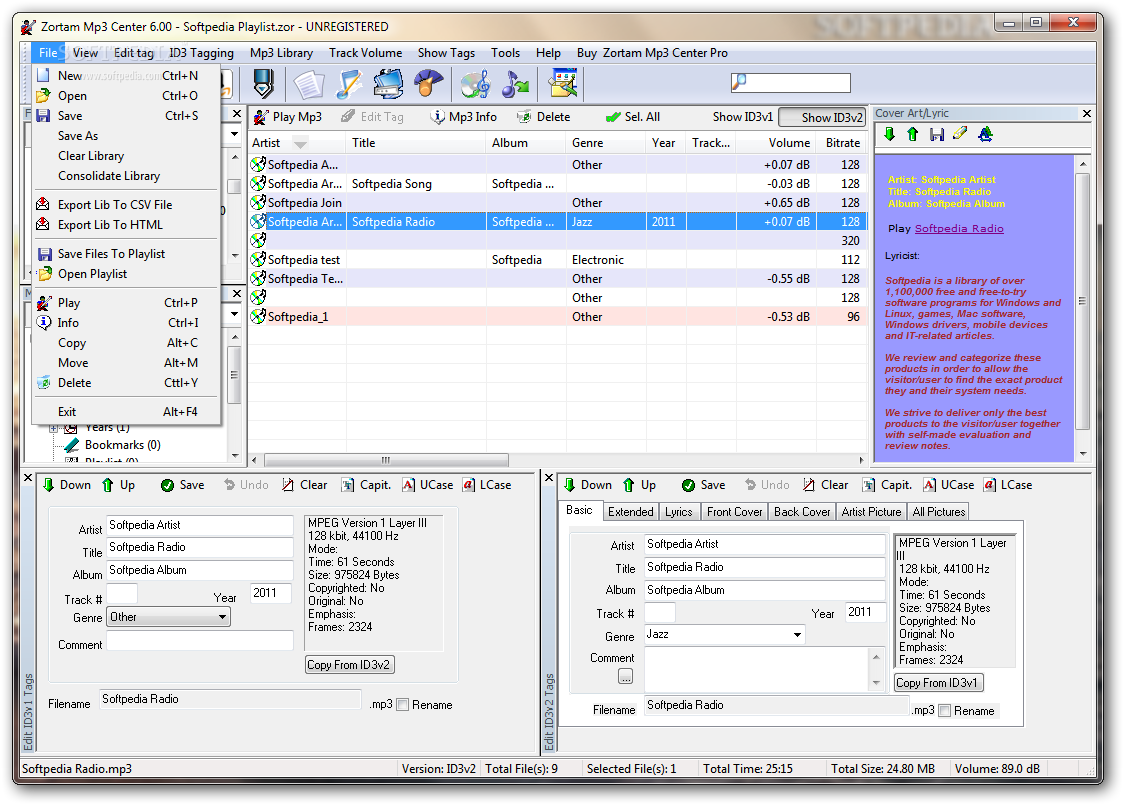Toggle the Show ID3v2 button

click(821, 118)
